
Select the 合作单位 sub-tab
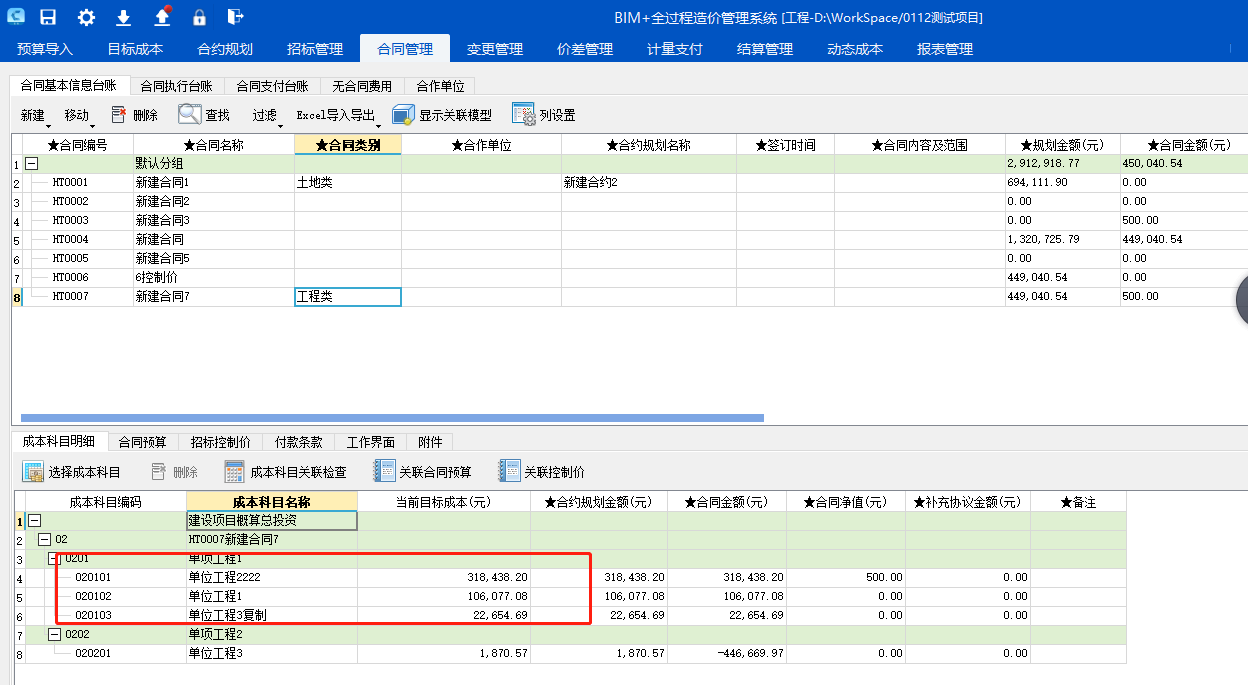tap(440, 87)
